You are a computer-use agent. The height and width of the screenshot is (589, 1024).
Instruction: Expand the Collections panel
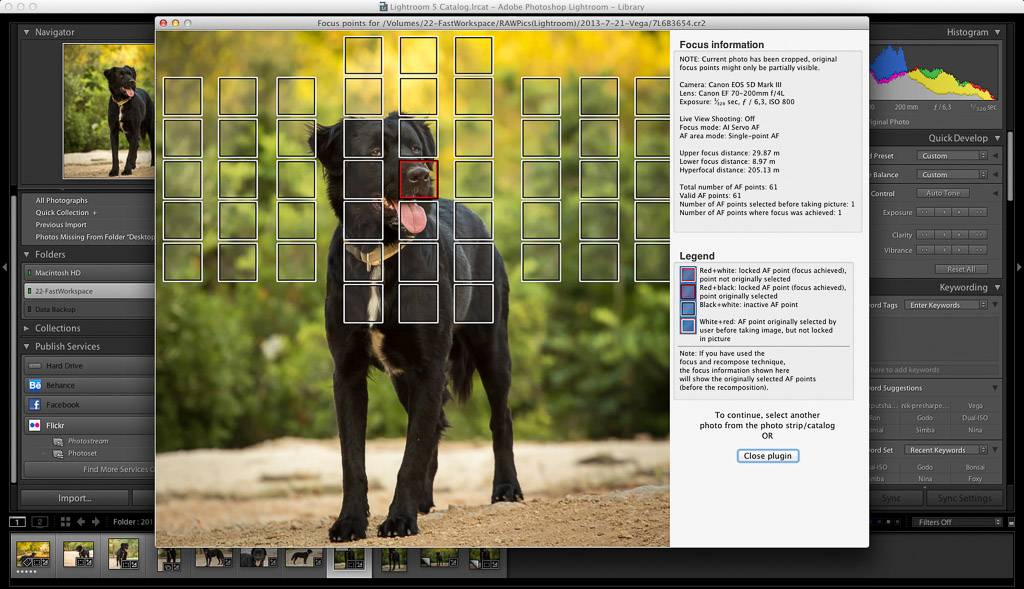point(27,328)
